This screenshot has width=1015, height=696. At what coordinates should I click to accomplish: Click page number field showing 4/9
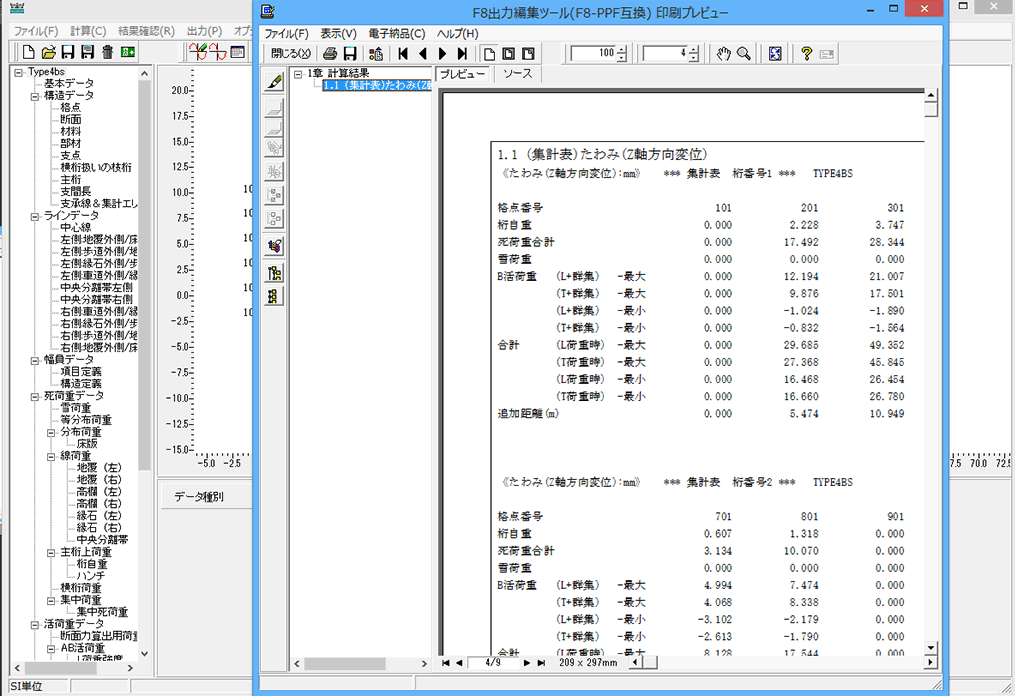pyautogui.click(x=493, y=662)
